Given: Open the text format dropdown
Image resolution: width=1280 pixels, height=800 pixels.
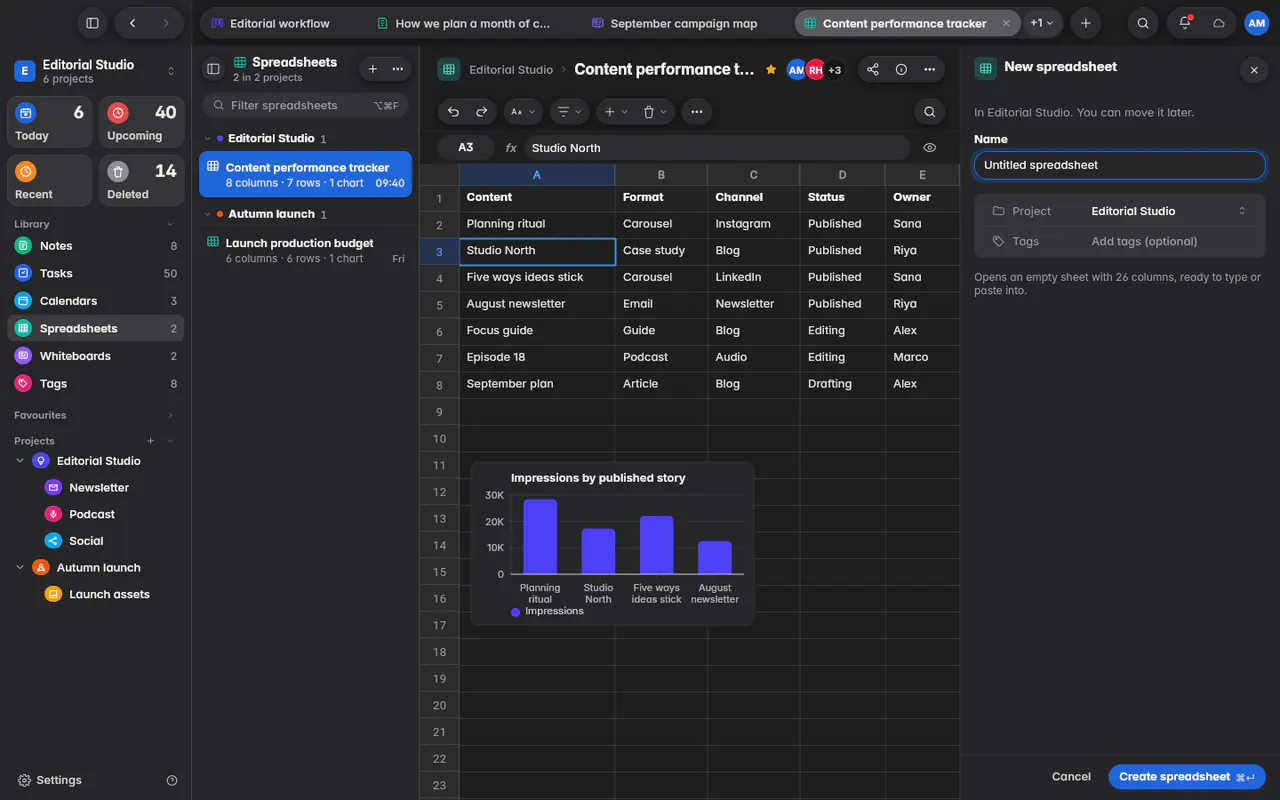Looking at the screenshot, I should (x=523, y=112).
